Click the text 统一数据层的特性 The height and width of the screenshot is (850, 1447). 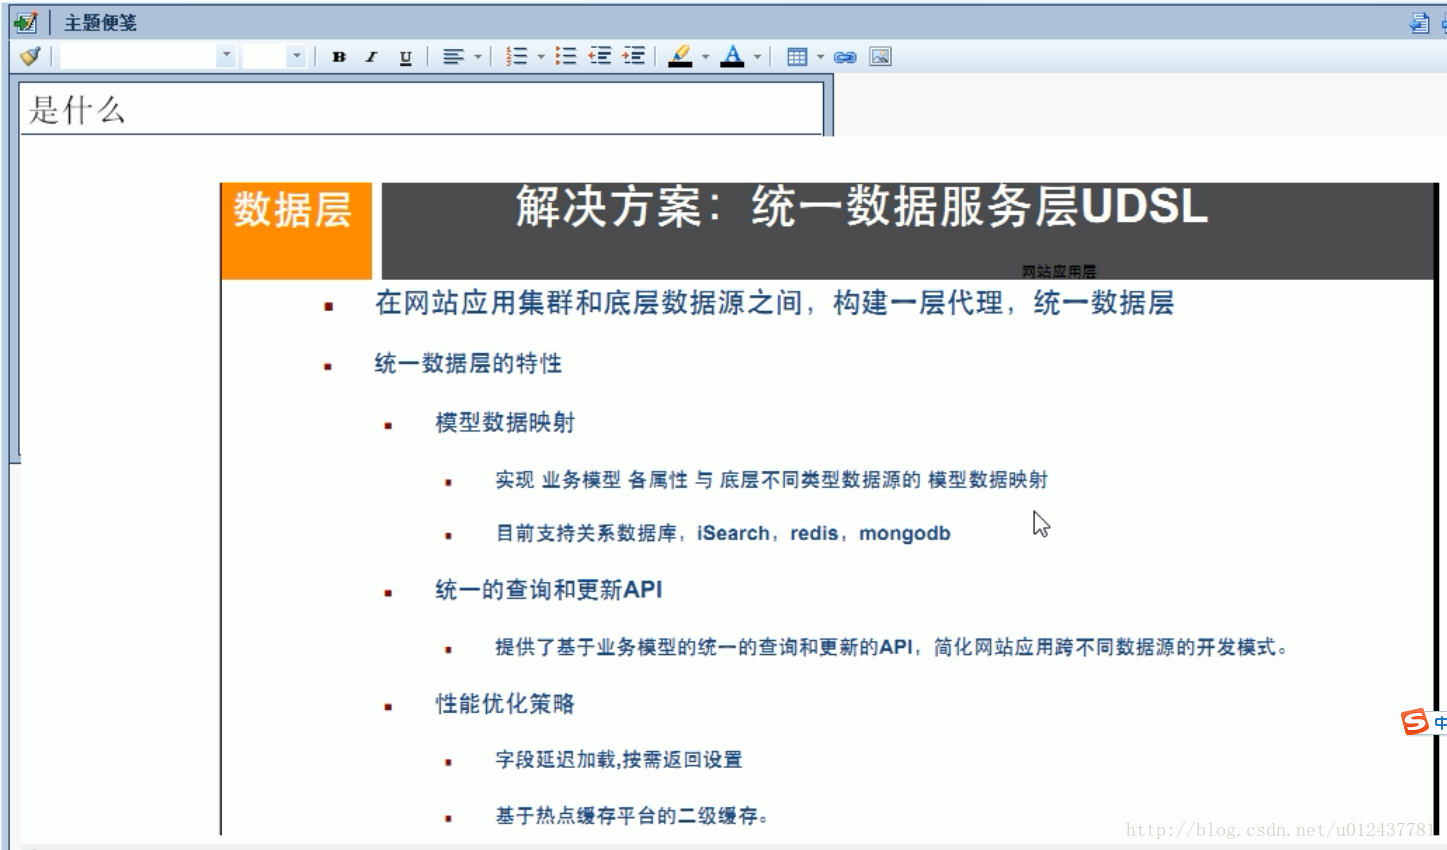pyautogui.click(x=468, y=363)
